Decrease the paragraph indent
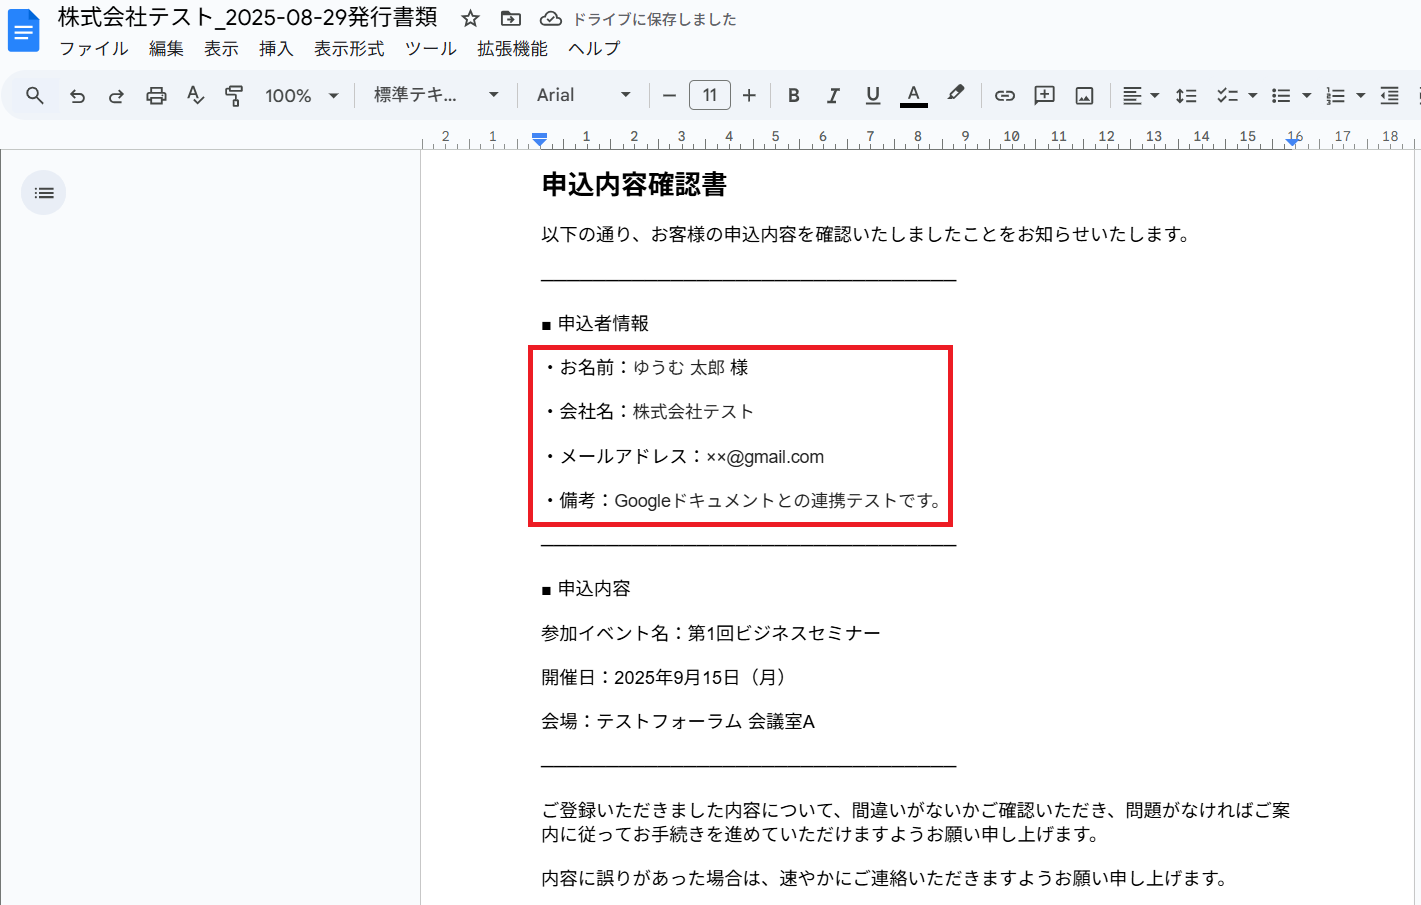Image resolution: width=1421 pixels, height=905 pixels. [1389, 95]
